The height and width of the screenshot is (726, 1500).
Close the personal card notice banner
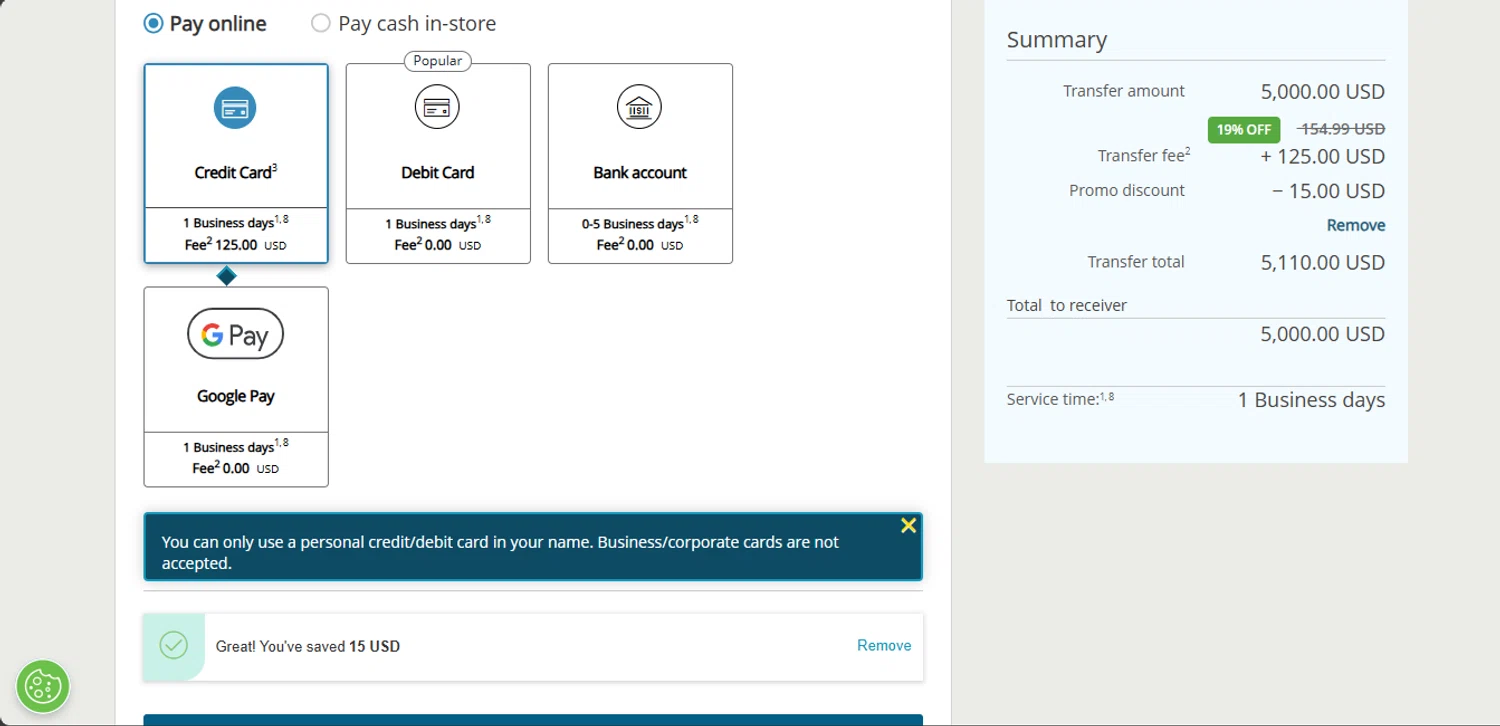coord(908,526)
